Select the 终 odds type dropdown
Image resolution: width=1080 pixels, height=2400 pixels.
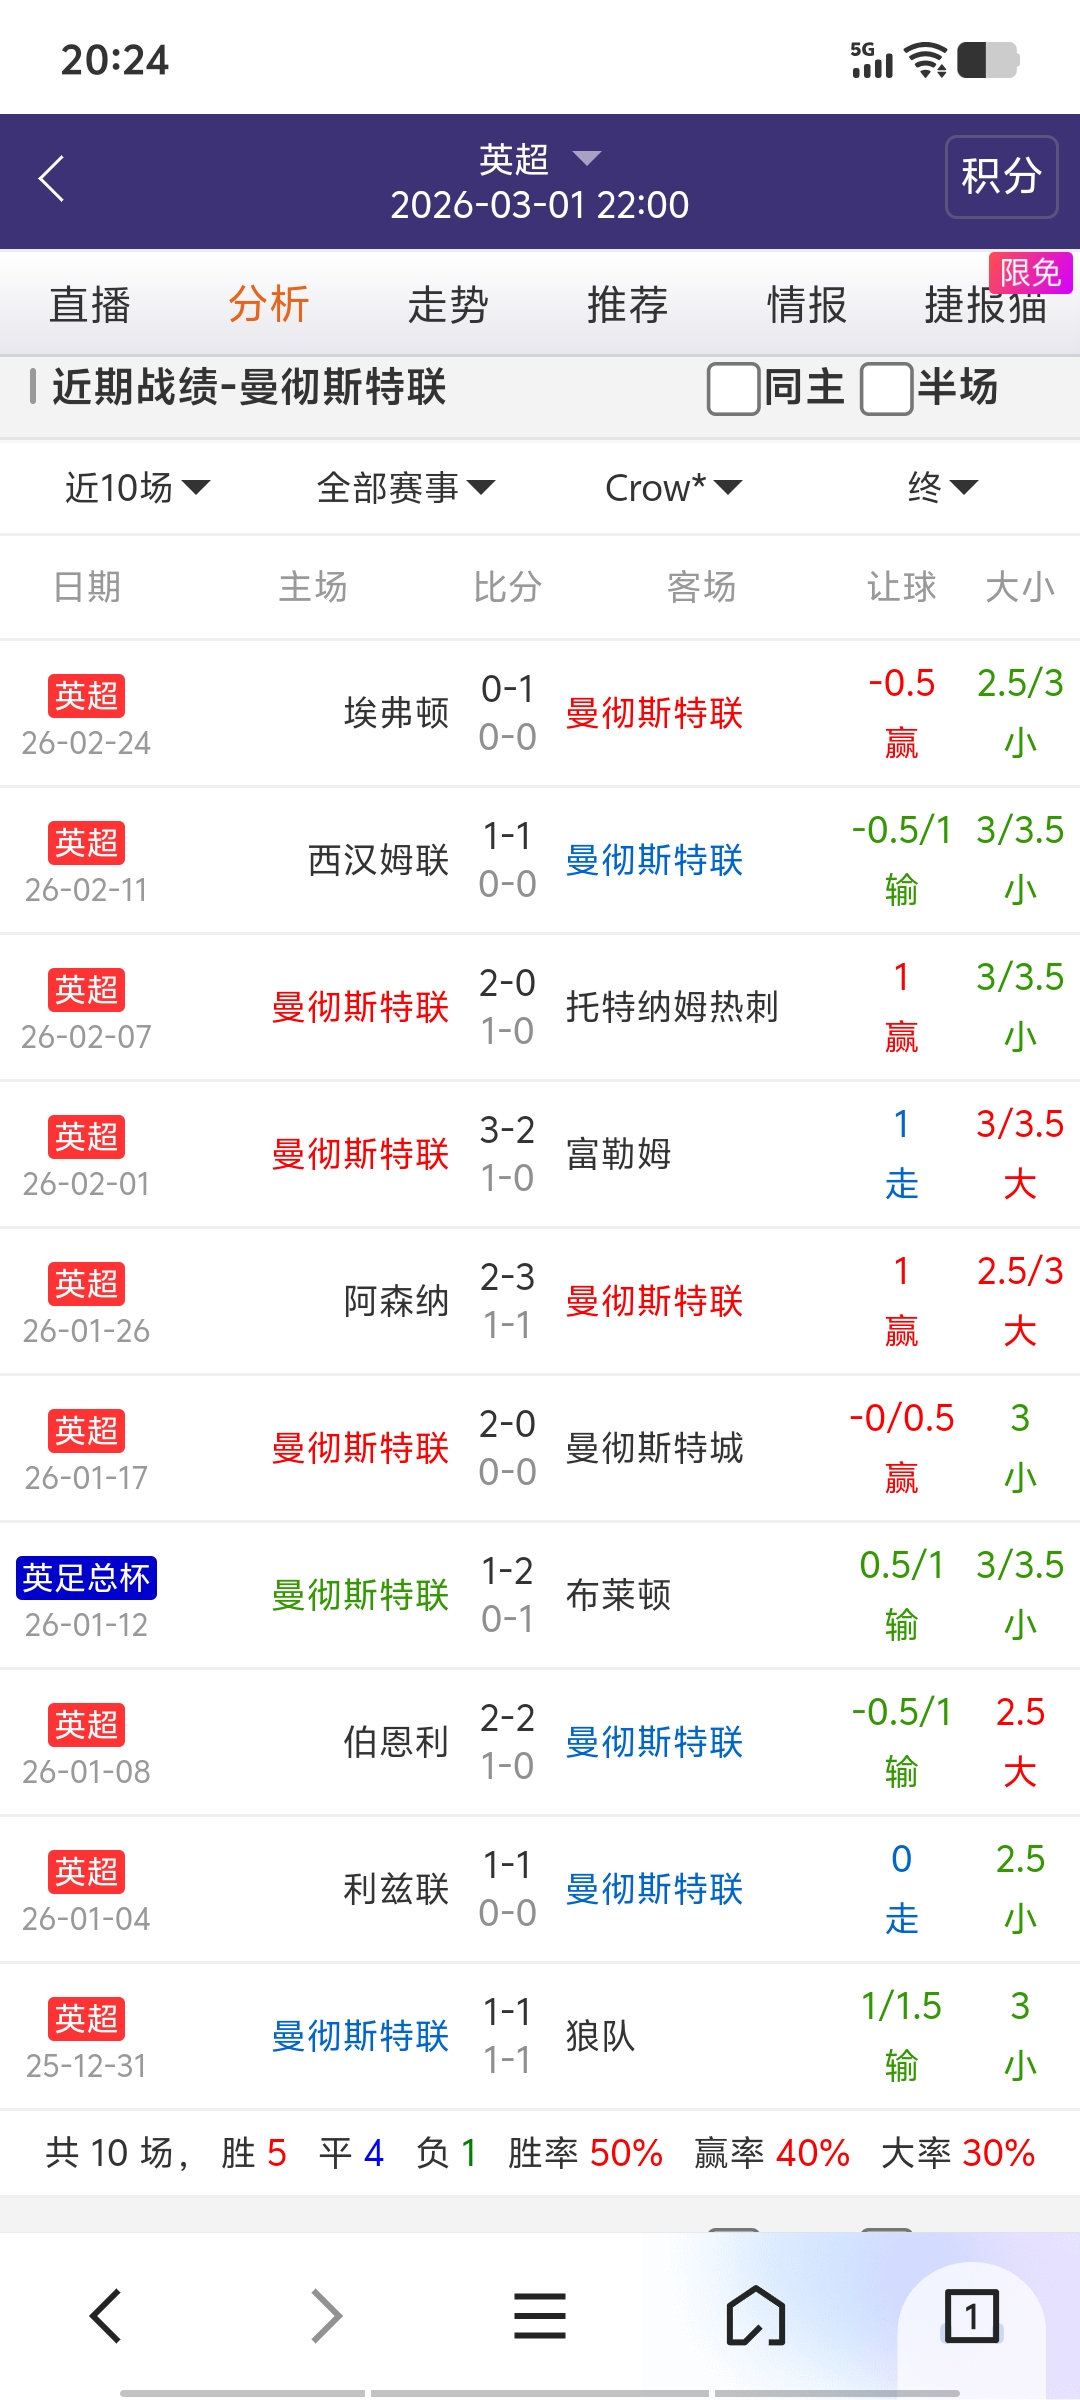[941, 488]
